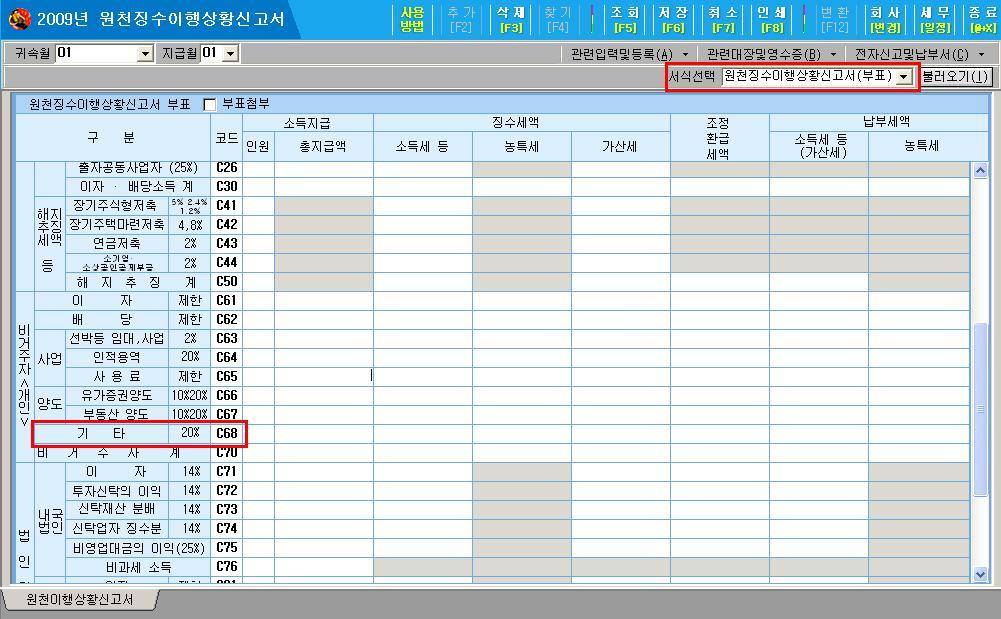The width and height of the screenshot is (1001, 619).
Task: Click the 납부세액 header group
Action: point(878,123)
